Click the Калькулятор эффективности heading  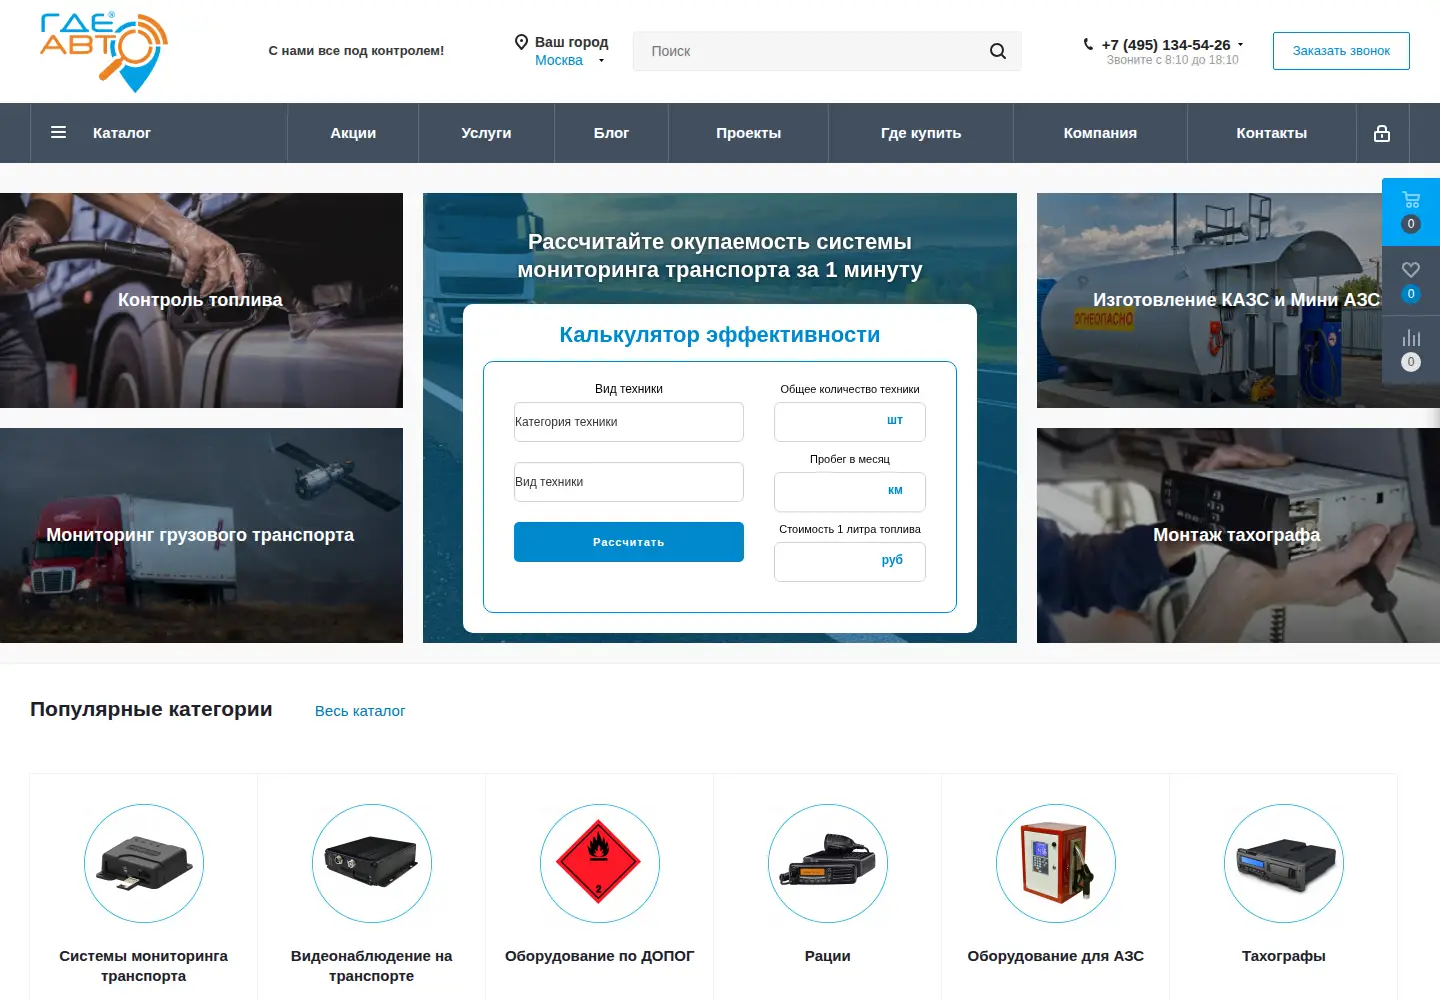pyautogui.click(x=720, y=335)
